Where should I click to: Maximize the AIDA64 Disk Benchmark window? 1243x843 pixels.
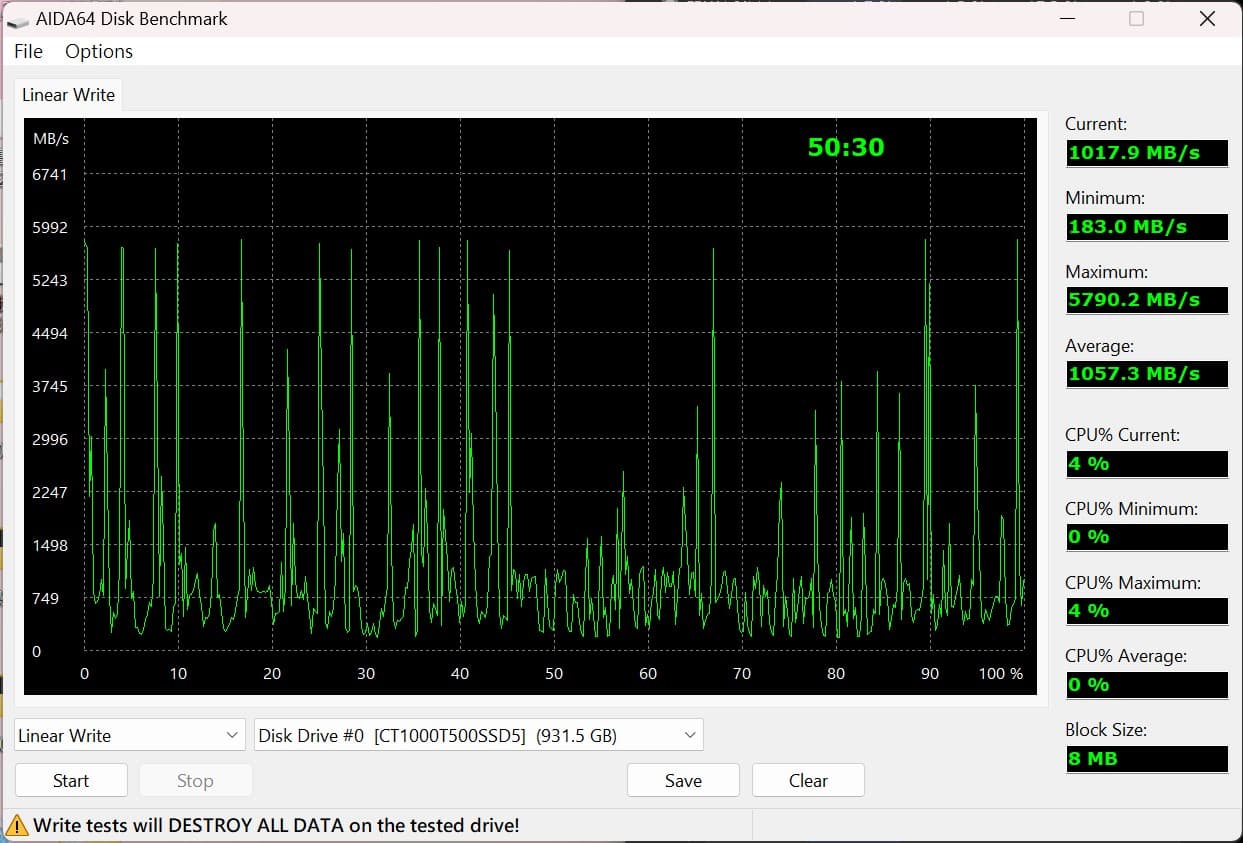coord(1136,18)
